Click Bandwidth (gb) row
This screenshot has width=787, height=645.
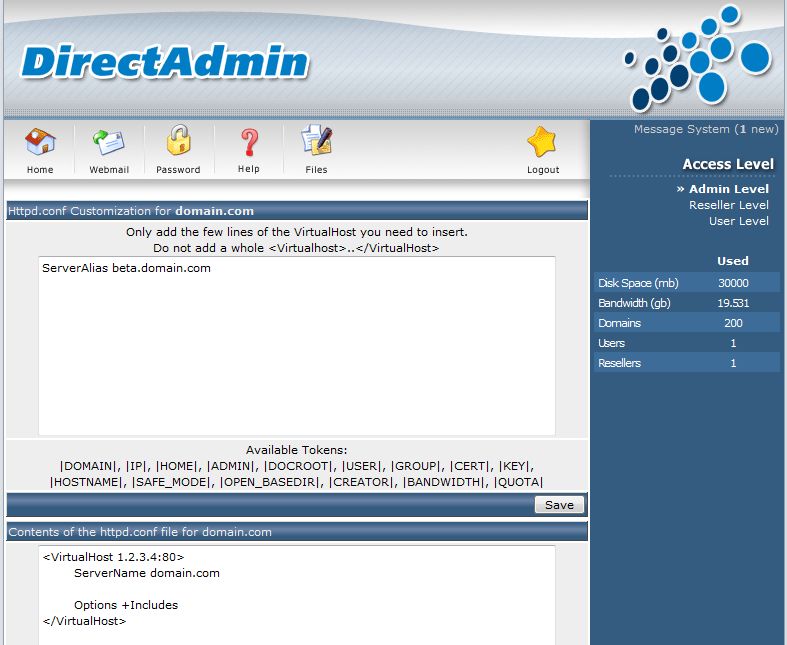(687, 303)
